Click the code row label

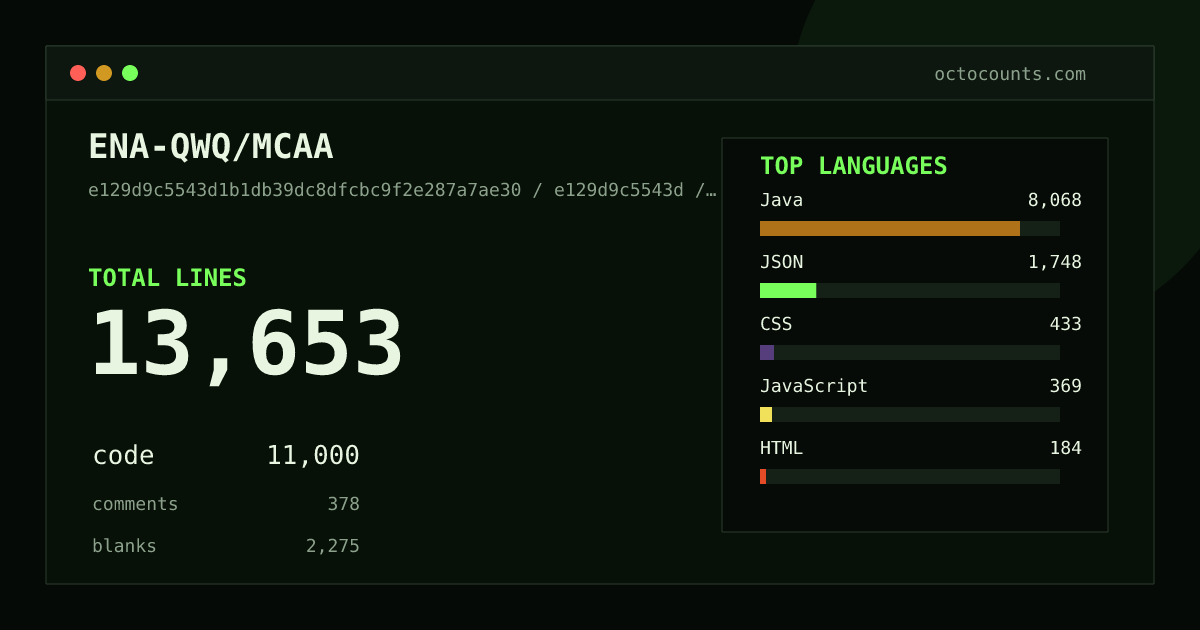click(x=123, y=456)
